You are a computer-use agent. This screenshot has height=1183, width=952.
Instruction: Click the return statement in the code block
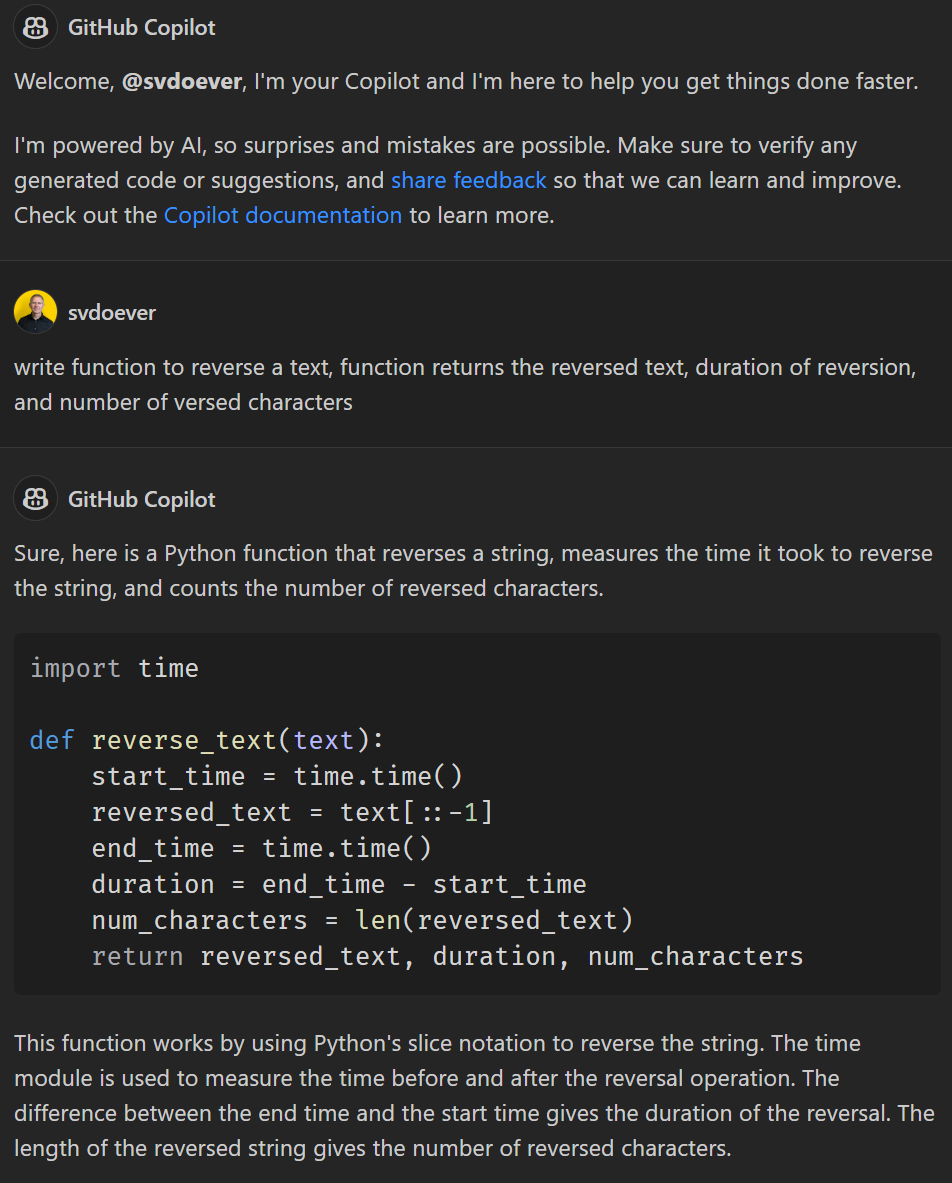(x=447, y=957)
